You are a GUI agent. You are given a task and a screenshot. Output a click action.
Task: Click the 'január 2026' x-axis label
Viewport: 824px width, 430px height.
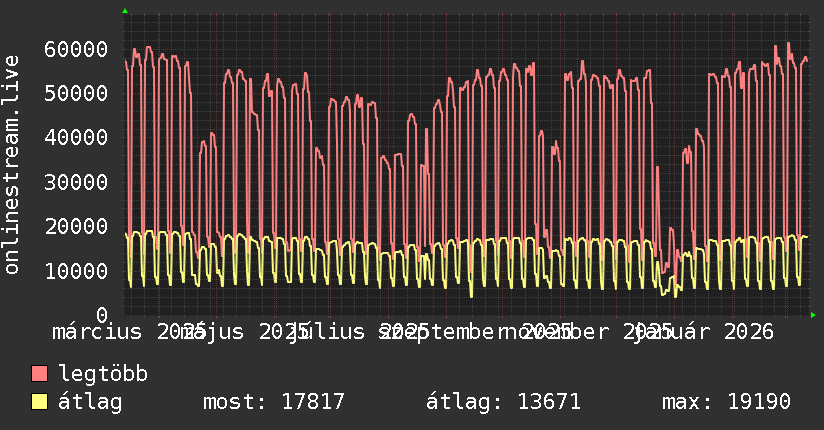click(x=703, y=332)
